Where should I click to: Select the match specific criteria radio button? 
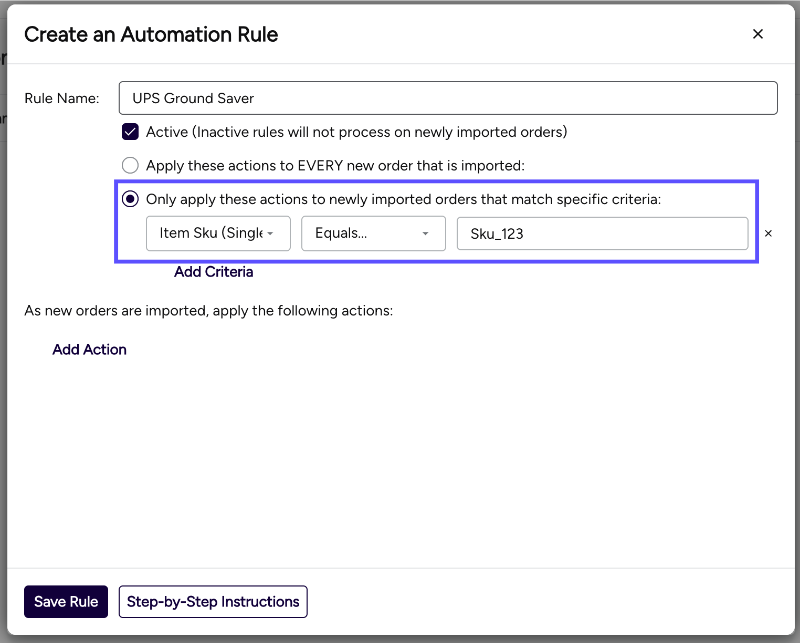130,199
